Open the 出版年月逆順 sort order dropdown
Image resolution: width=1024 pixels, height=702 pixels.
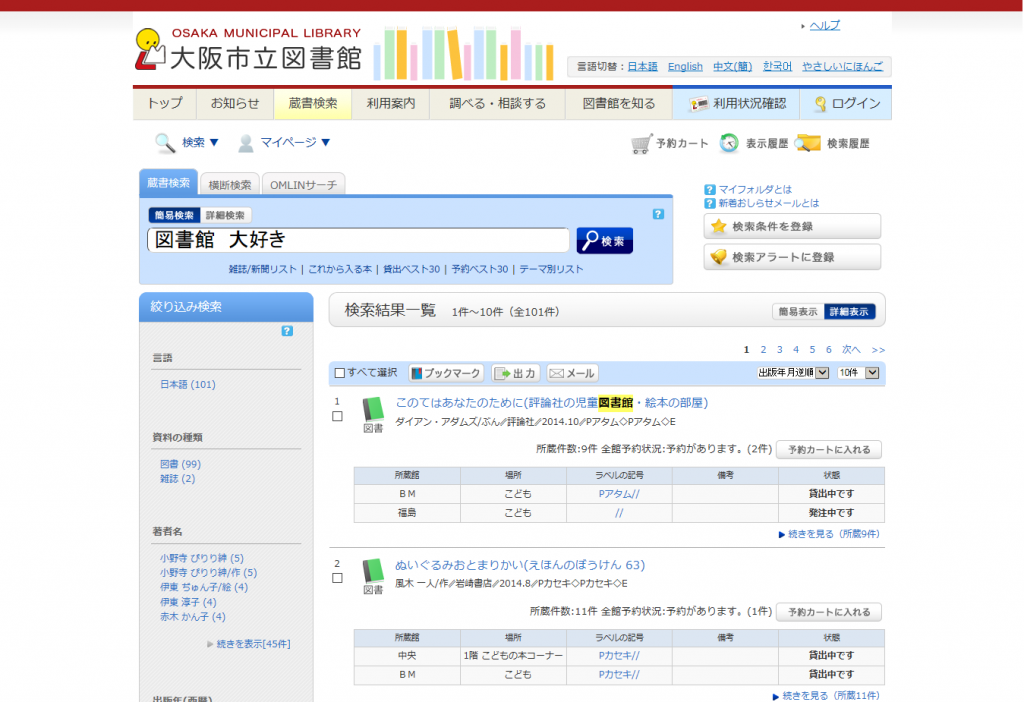tap(795, 372)
